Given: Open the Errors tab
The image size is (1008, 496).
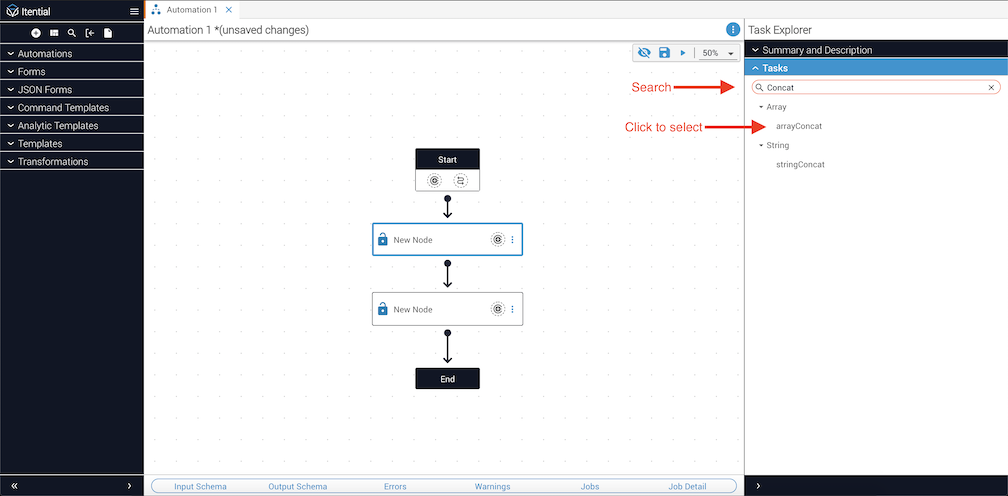Looking at the screenshot, I should point(395,486).
